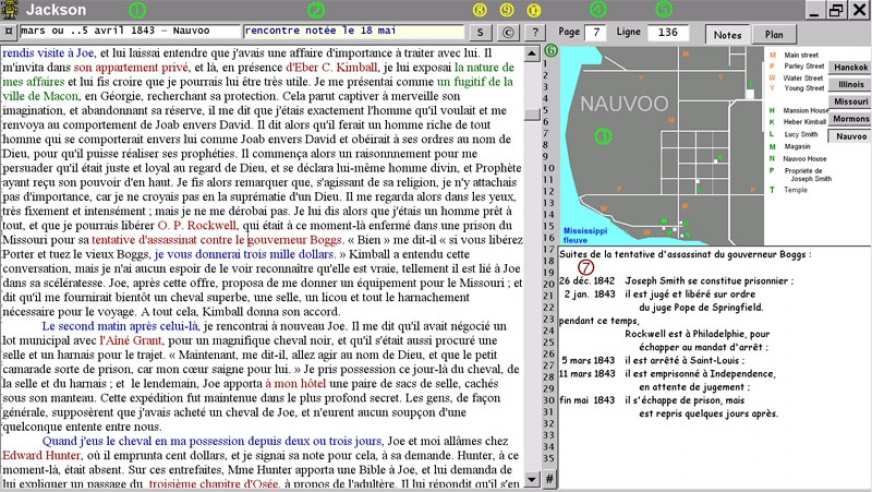Click the scrollbar up arrow of text pane
This screenshot has height=492, width=872.
(532, 54)
